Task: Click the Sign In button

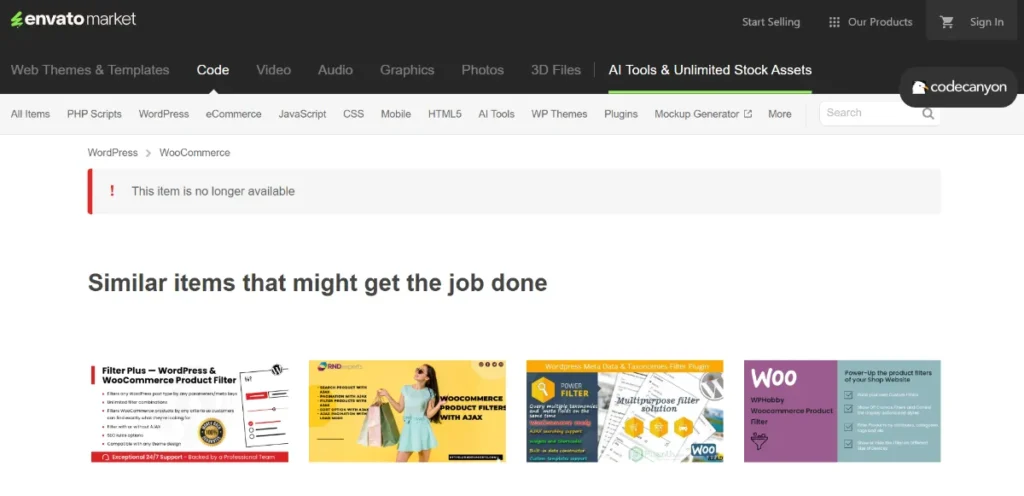Action: click(x=986, y=22)
